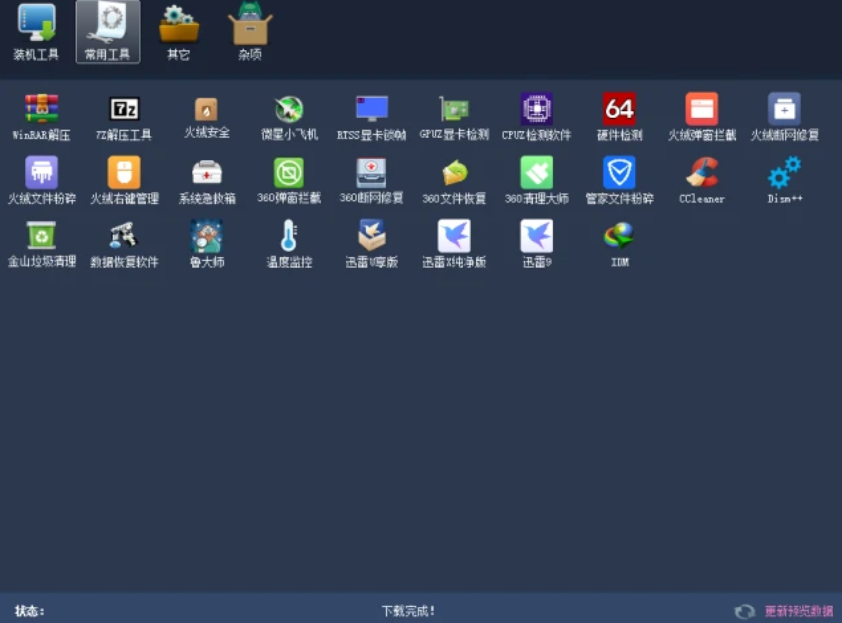Open 360断网修复 tool

point(372,180)
